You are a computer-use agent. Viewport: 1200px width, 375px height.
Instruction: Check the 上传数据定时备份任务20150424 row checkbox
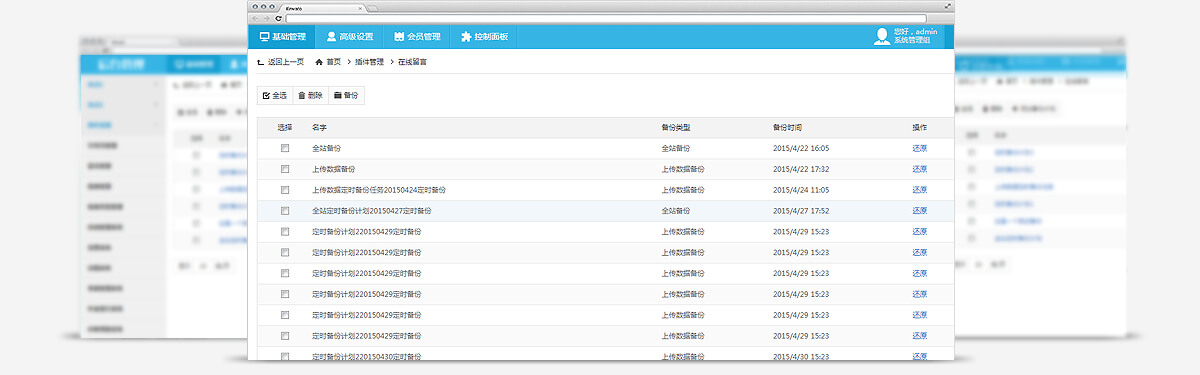pyautogui.click(x=285, y=190)
